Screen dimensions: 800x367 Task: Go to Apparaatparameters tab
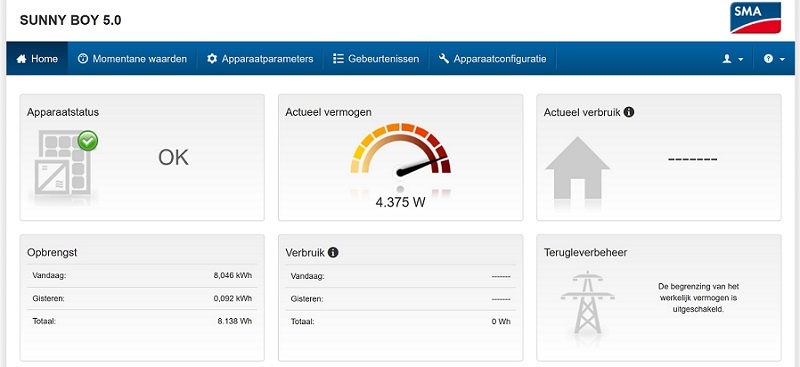(x=260, y=59)
